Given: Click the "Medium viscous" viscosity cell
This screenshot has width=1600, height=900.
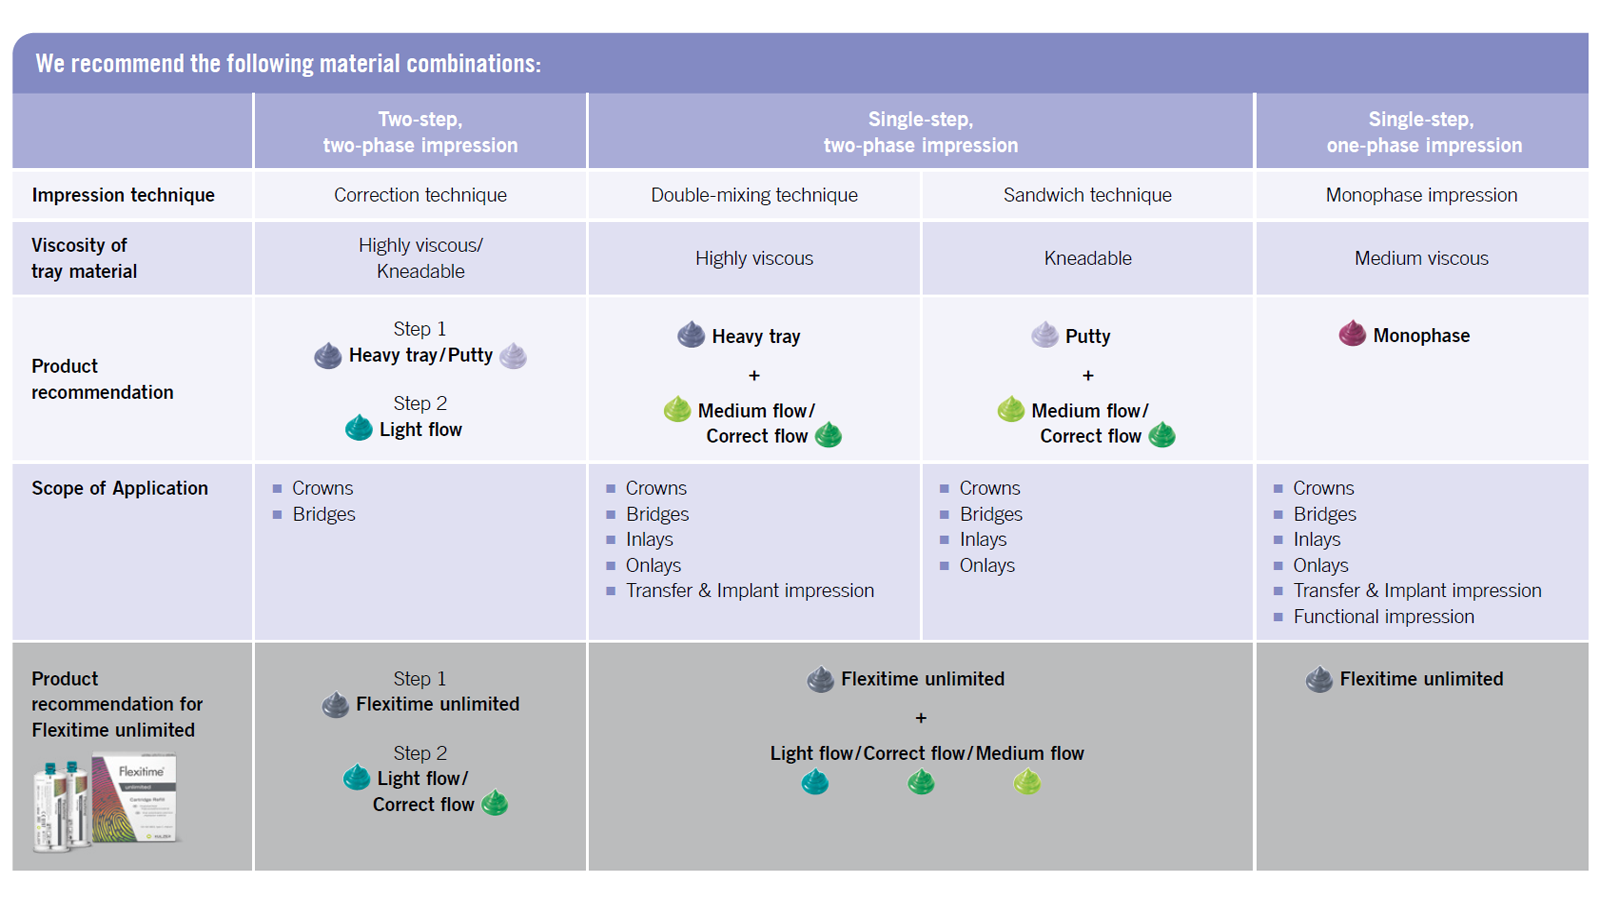Looking at the screenshot, I should point(1421,258).
